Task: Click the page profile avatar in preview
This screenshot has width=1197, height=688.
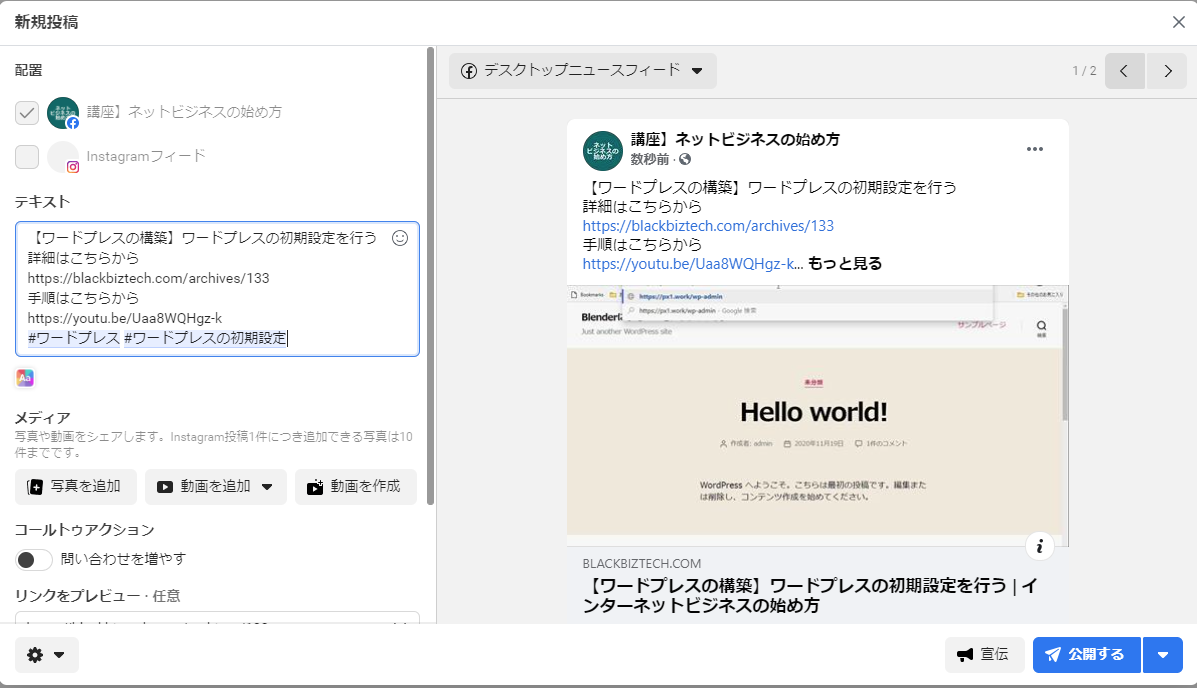Action: 603,150
